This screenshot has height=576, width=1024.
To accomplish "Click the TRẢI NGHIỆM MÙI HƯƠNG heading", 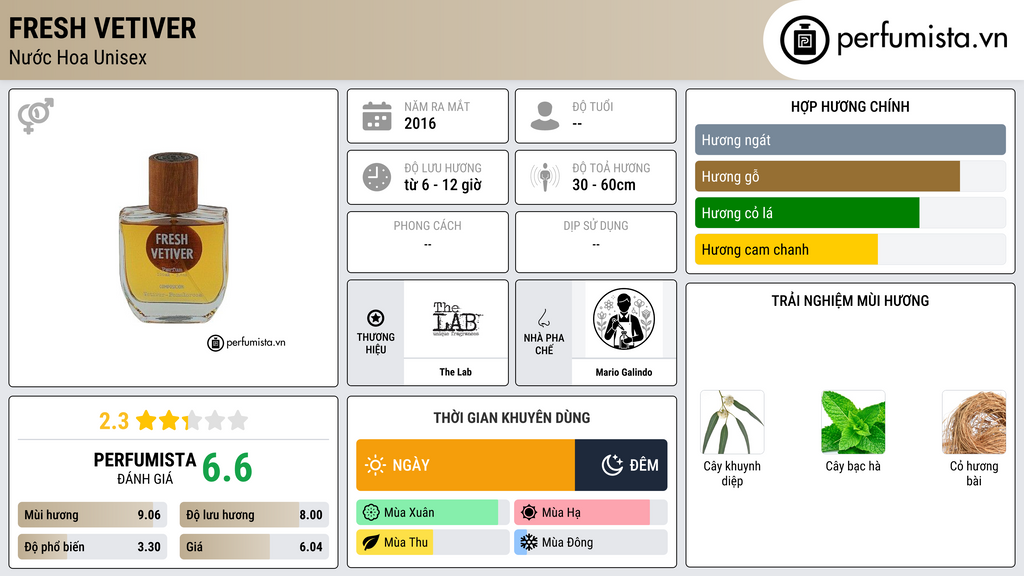I will click(850, 301).
